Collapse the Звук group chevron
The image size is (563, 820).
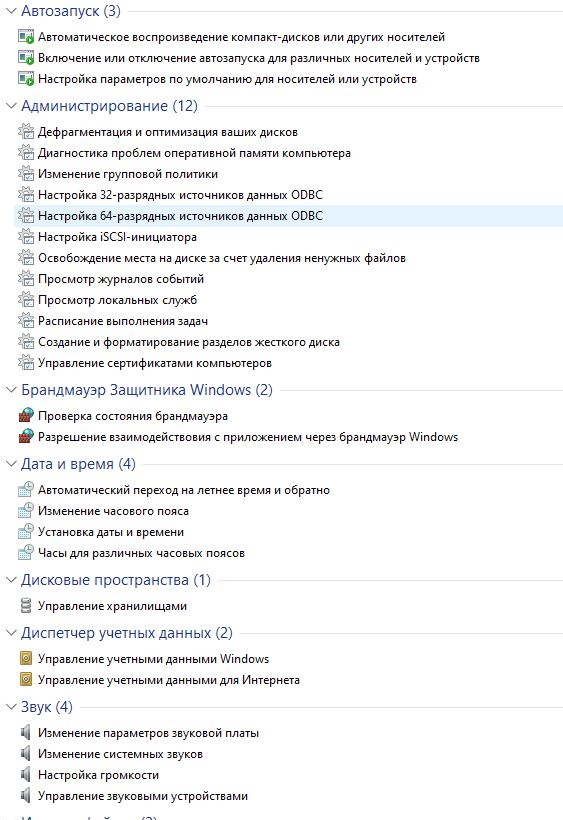pos(11,707)
